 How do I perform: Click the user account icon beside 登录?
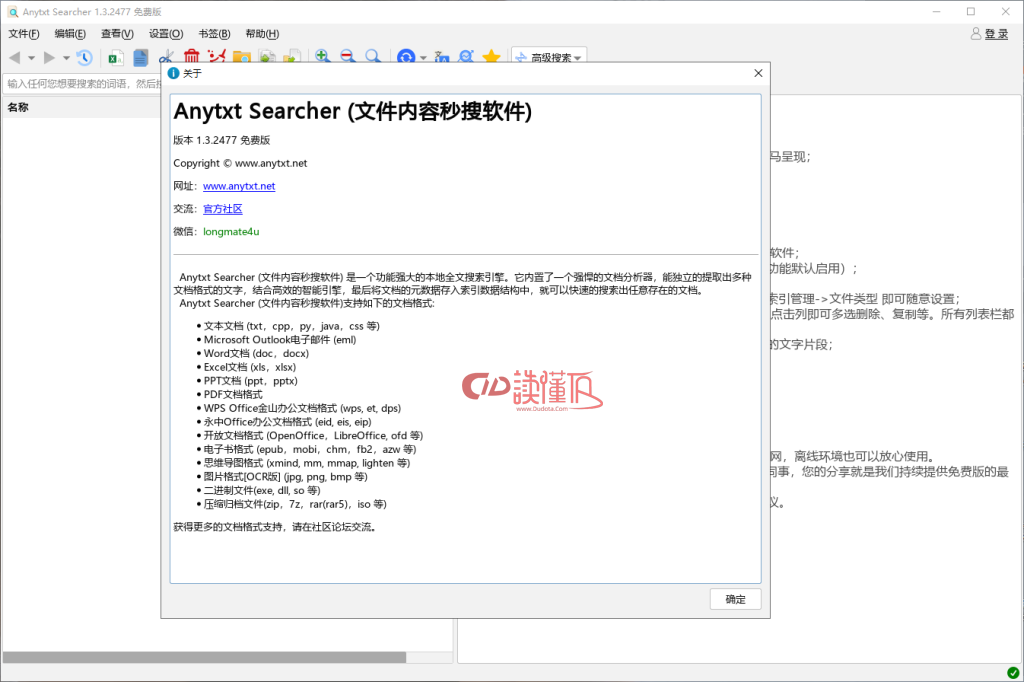(x=976, y=33)
